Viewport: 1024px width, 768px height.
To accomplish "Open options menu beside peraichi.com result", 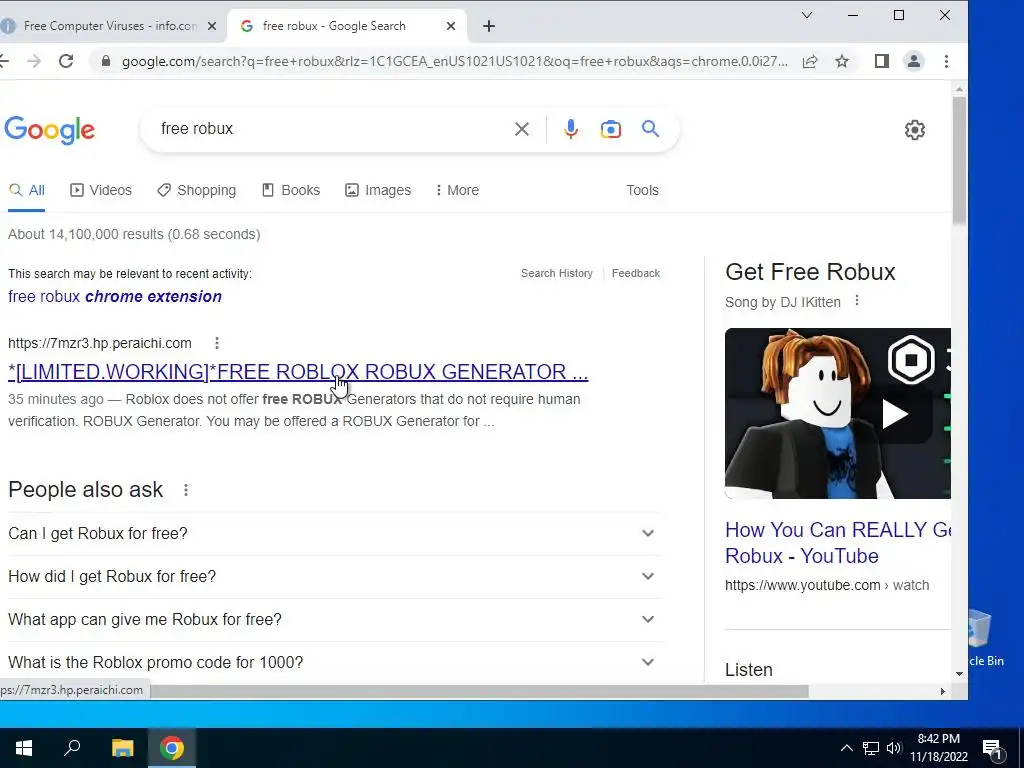I will pyautogui.click(x=217, y=343).
